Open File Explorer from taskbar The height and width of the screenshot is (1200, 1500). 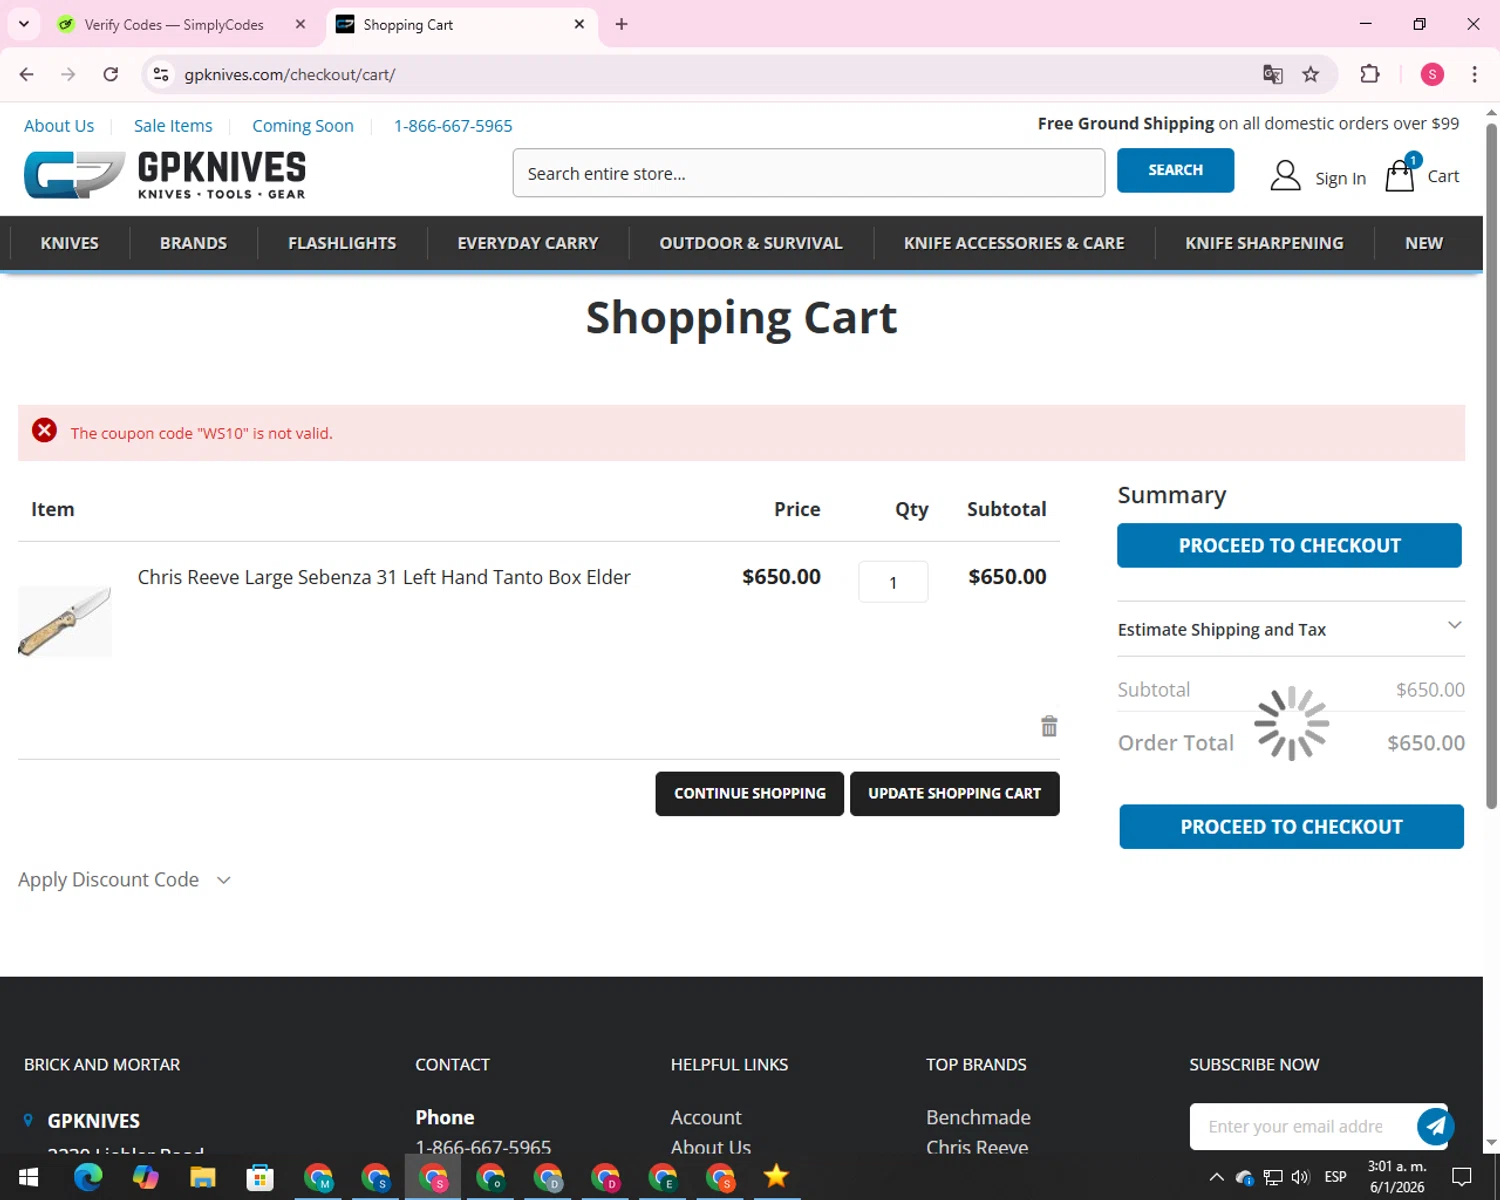tap(203, 1177)
